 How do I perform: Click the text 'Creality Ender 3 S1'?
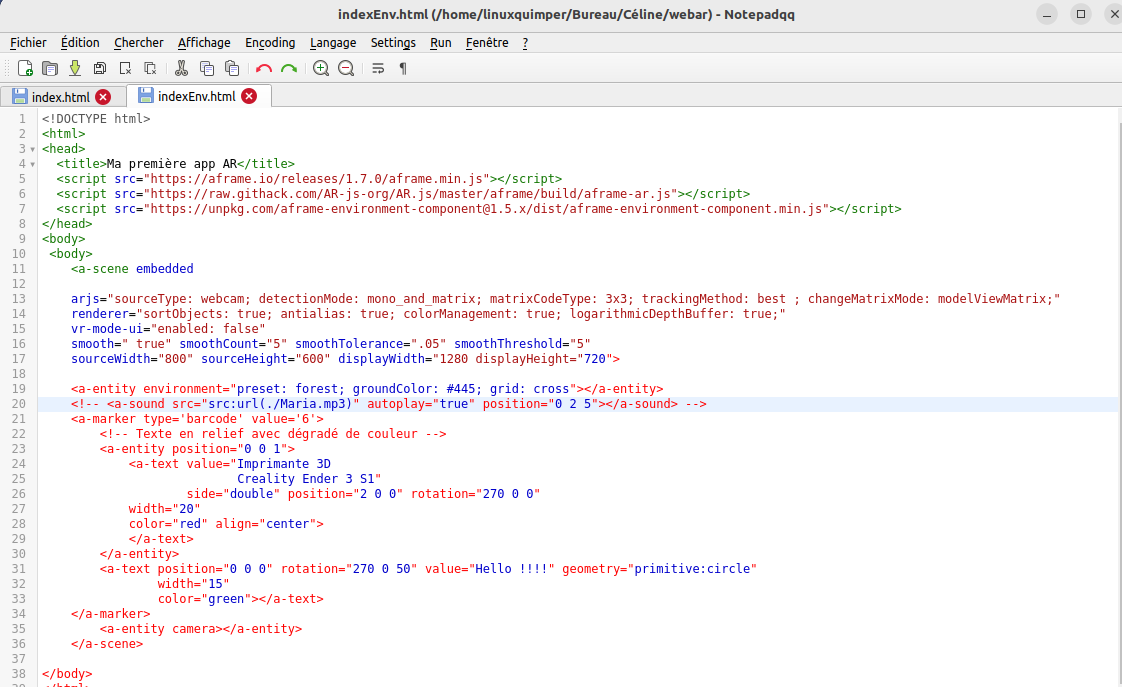pos(306,479)
